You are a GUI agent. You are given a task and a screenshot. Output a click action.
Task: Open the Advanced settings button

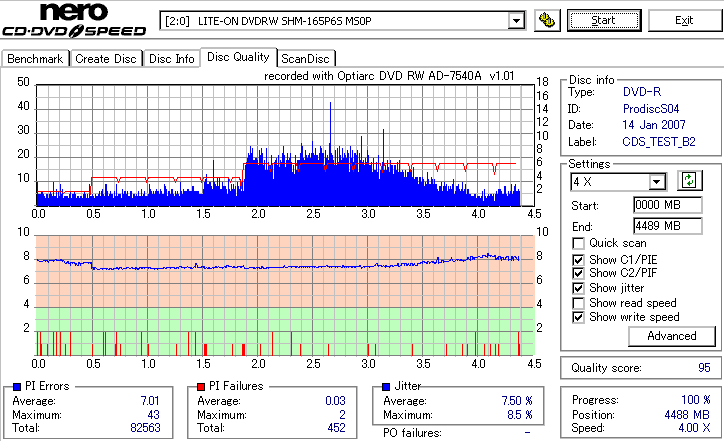(671, 336)
